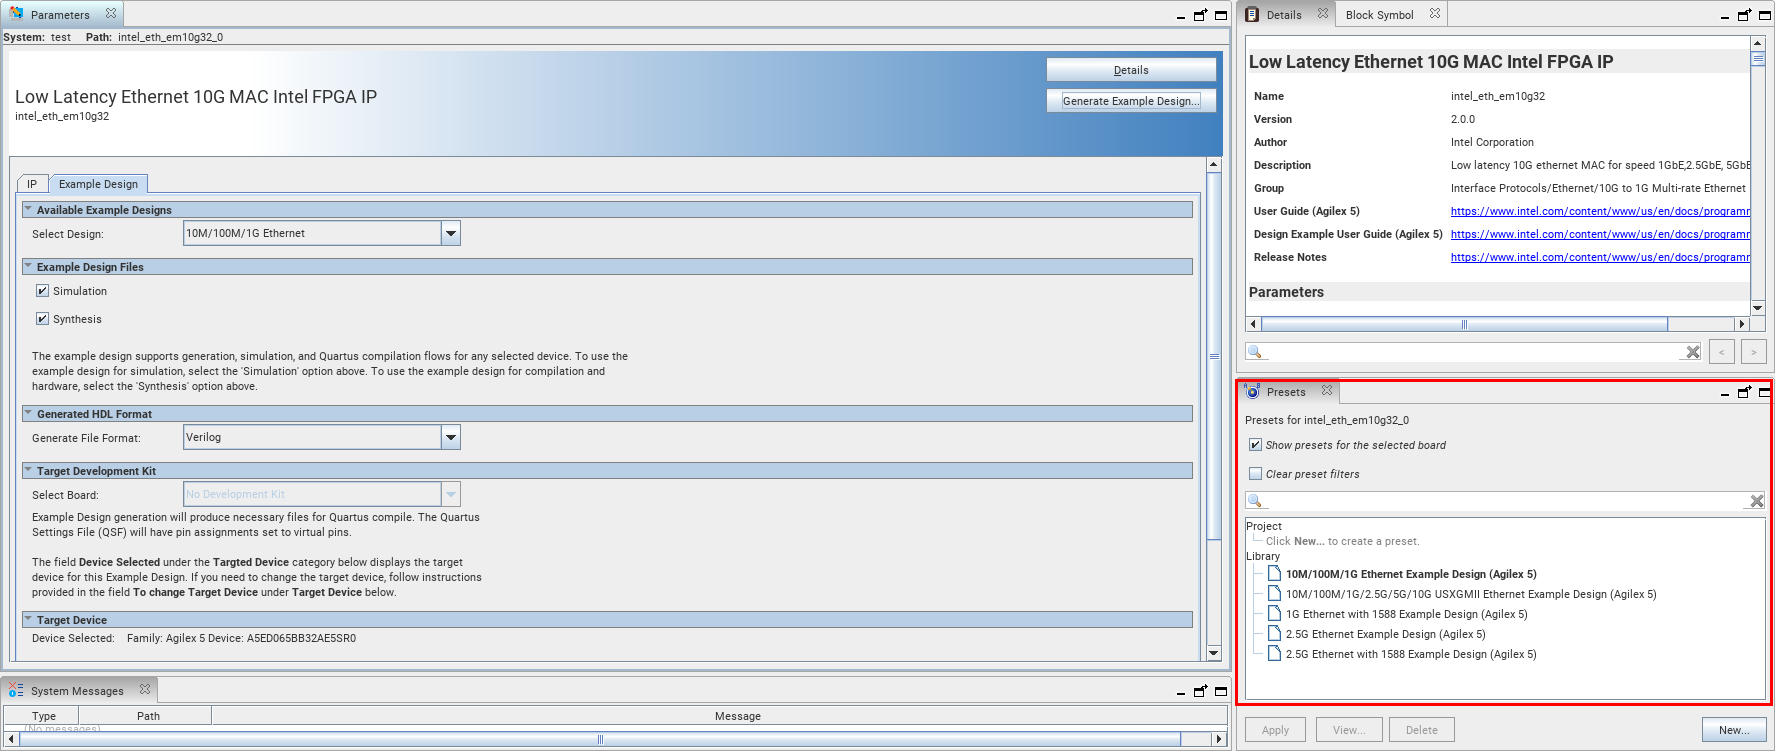Screen dimensions: 1775x751
Task: Collapse the Example Design Files section
Action: click(29, 267)
